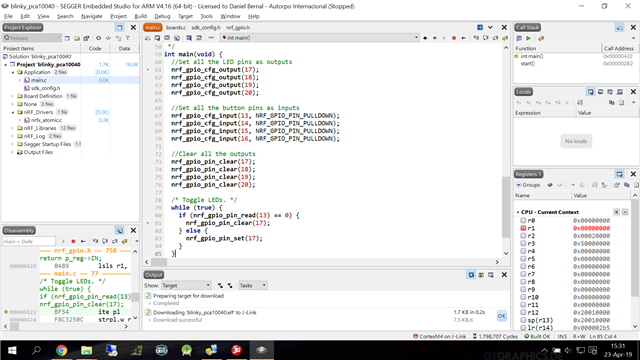Screen dimensions: 640x360
Task: Select sdk_config.h in the project tree
Action: pos(45,88)
